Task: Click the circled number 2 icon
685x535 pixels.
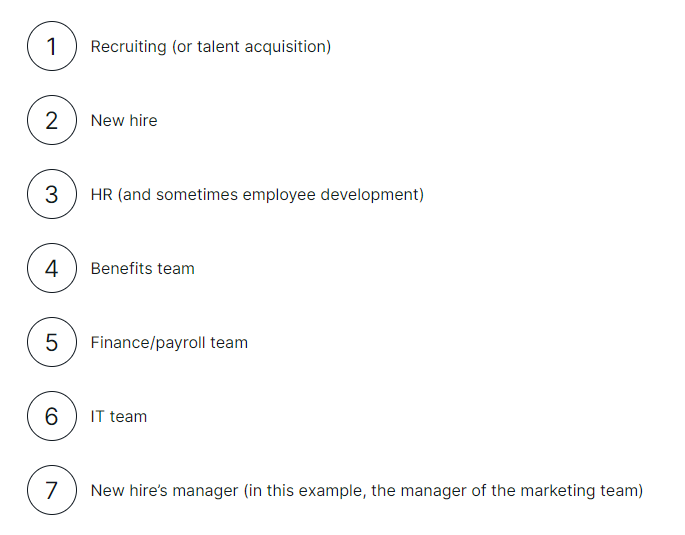Action: [x=52, y=120]
